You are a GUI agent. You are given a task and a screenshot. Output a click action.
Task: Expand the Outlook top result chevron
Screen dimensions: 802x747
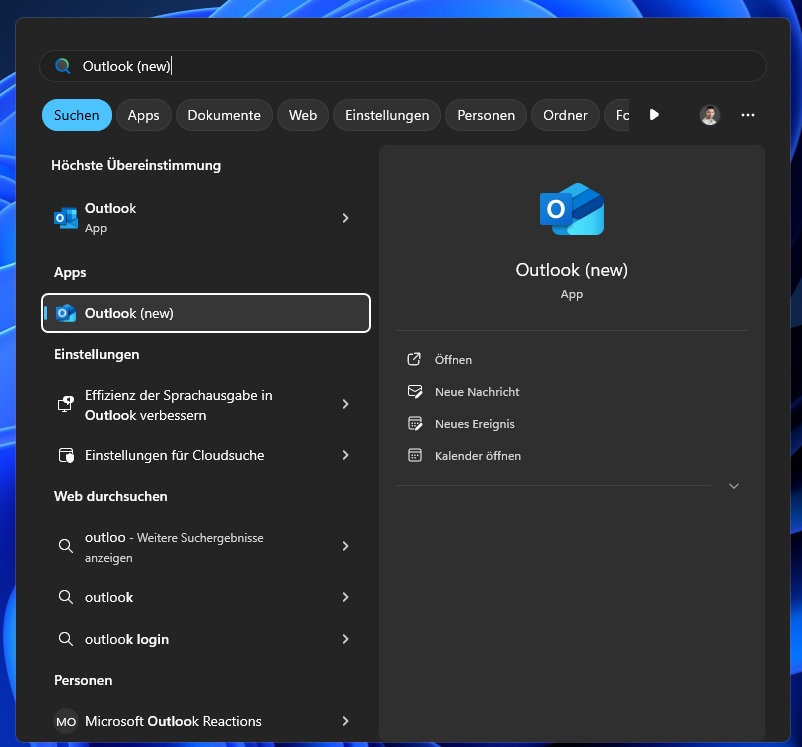pyautogui.click(x=345, y=218)
